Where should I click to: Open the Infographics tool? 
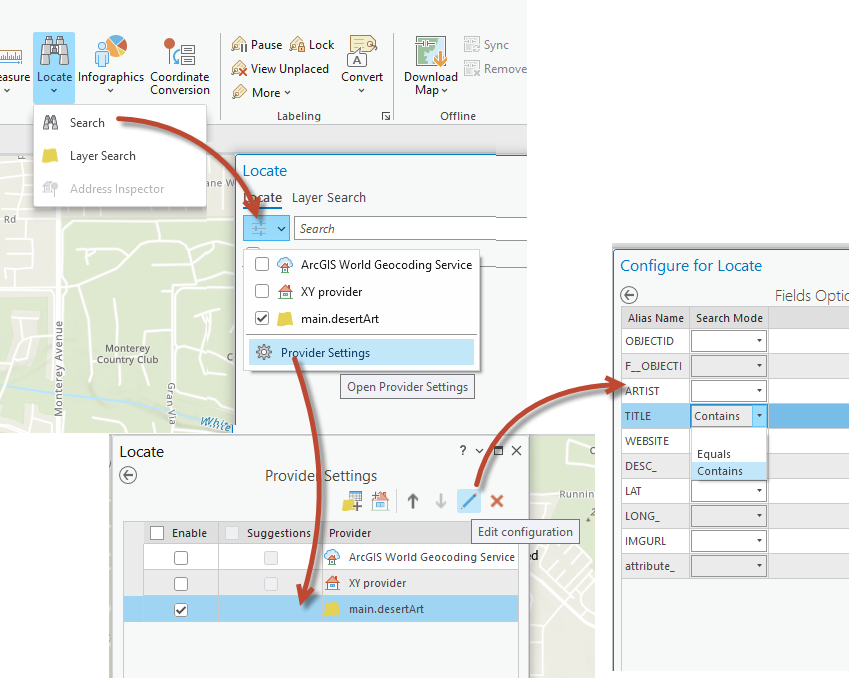[x=110, y=65]
